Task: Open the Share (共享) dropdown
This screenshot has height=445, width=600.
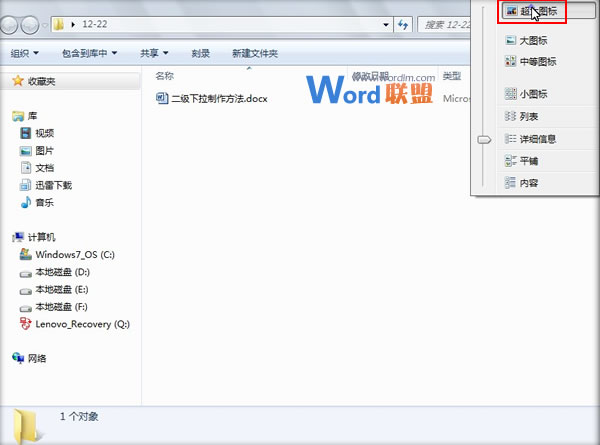Action: tap(154, 53)
